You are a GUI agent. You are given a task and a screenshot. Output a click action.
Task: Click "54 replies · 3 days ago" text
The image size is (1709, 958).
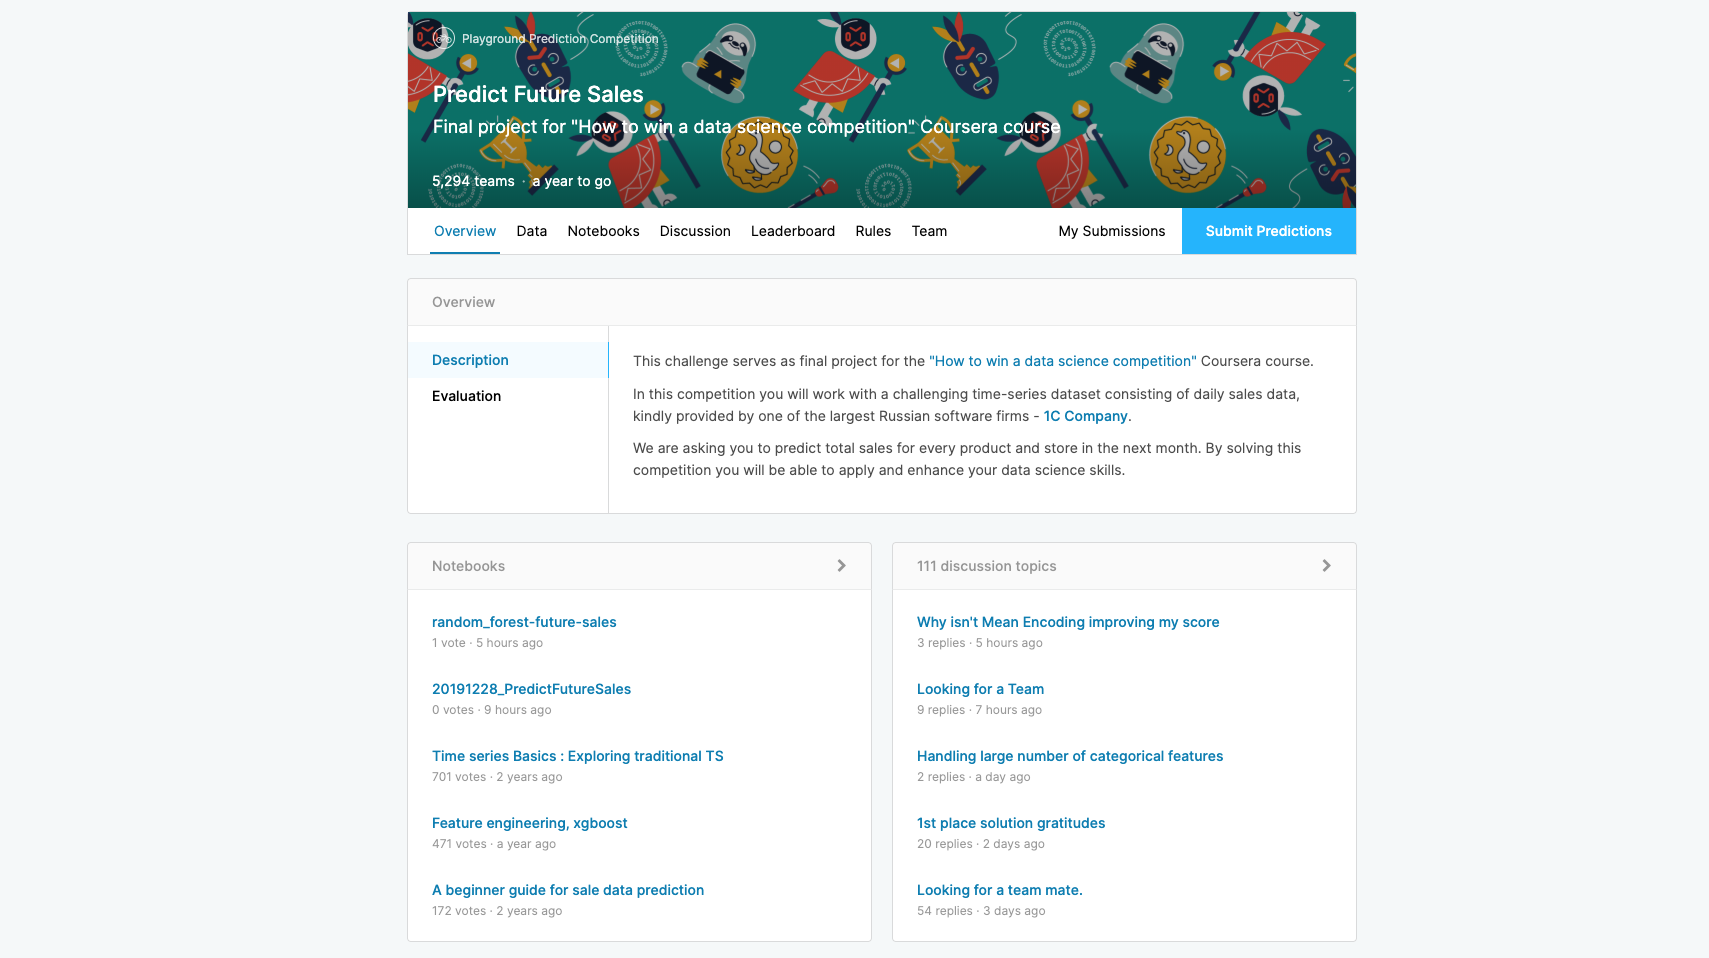coord(981,911)
